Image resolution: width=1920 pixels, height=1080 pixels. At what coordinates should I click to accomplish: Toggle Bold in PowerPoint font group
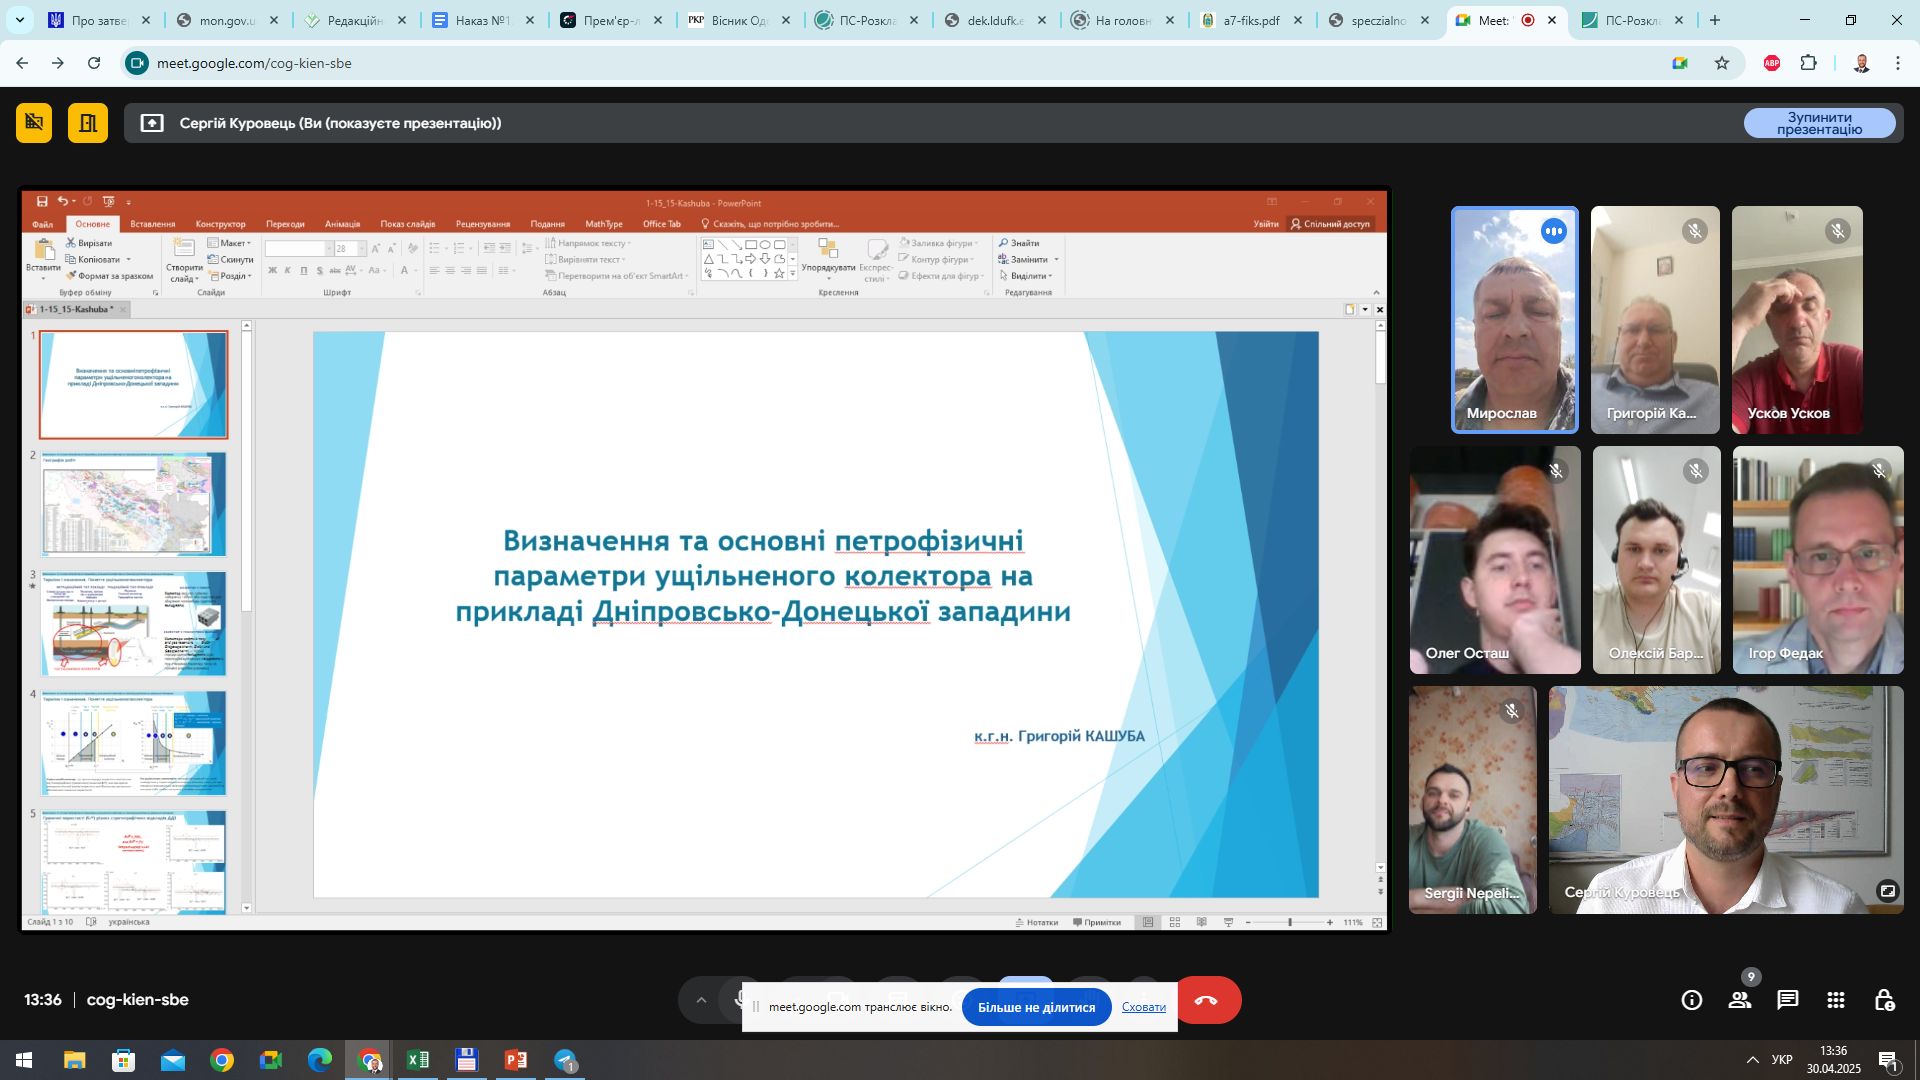click(272, 270)
